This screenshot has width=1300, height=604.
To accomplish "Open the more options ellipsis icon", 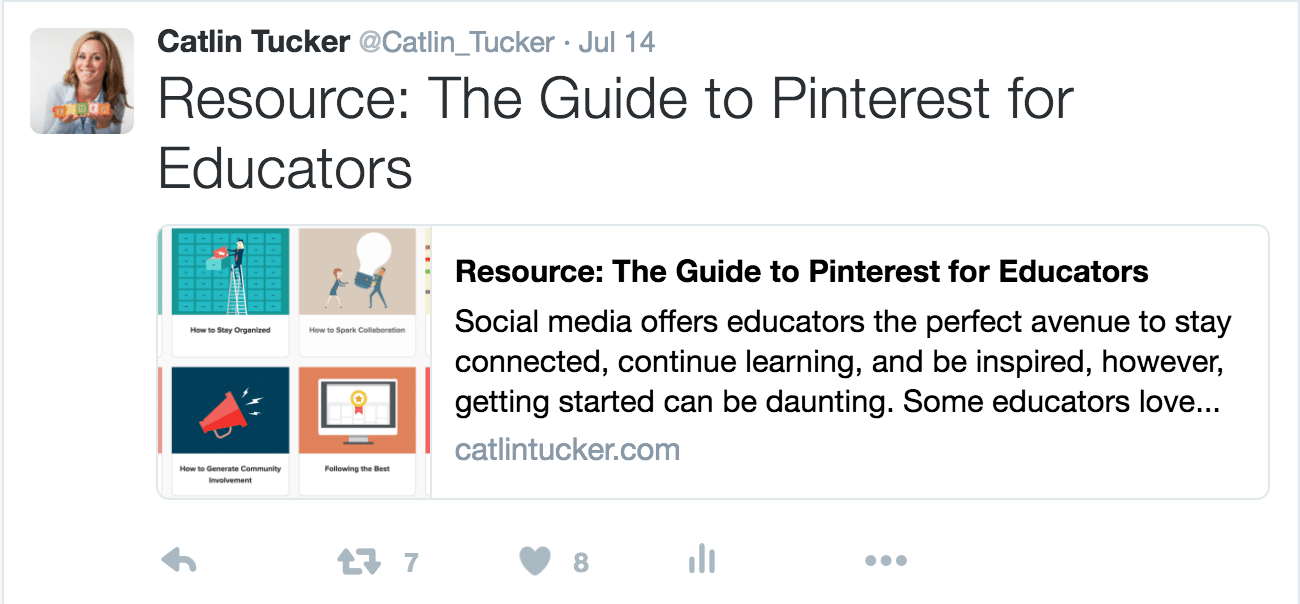I will 886,561.
